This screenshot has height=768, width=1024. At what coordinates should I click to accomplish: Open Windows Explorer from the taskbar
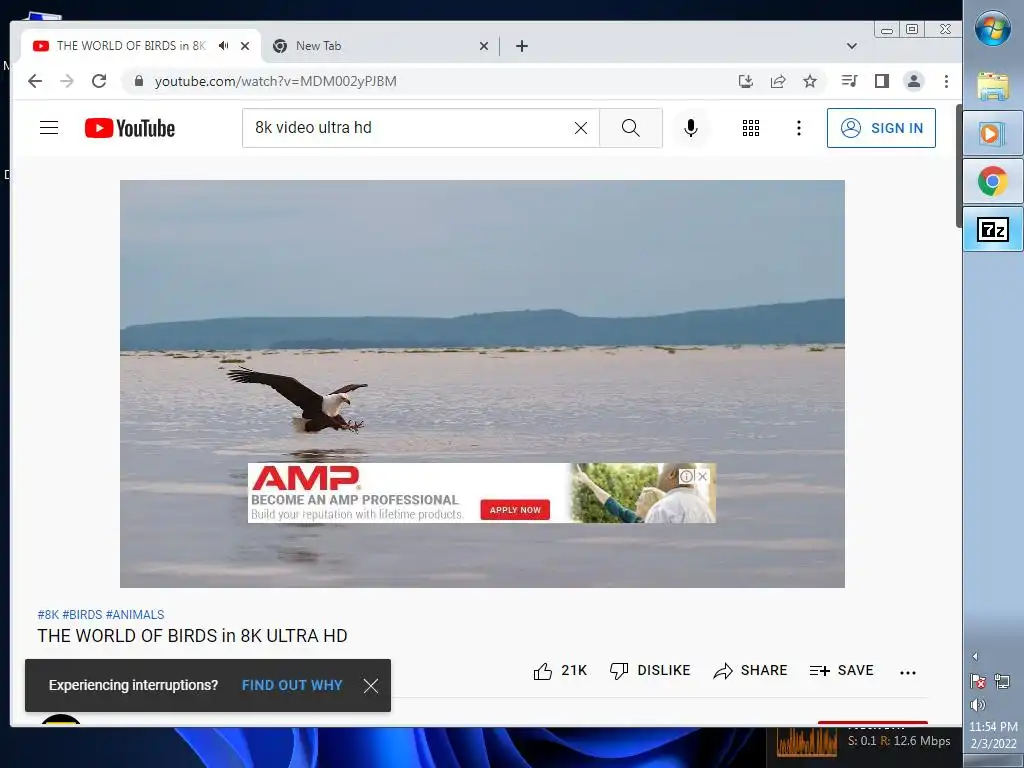click(x=993, y=87)
